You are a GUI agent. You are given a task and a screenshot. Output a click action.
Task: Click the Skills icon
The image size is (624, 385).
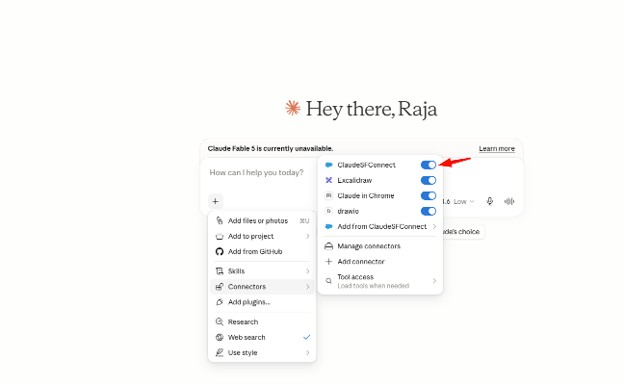click(x=219, y=271)
